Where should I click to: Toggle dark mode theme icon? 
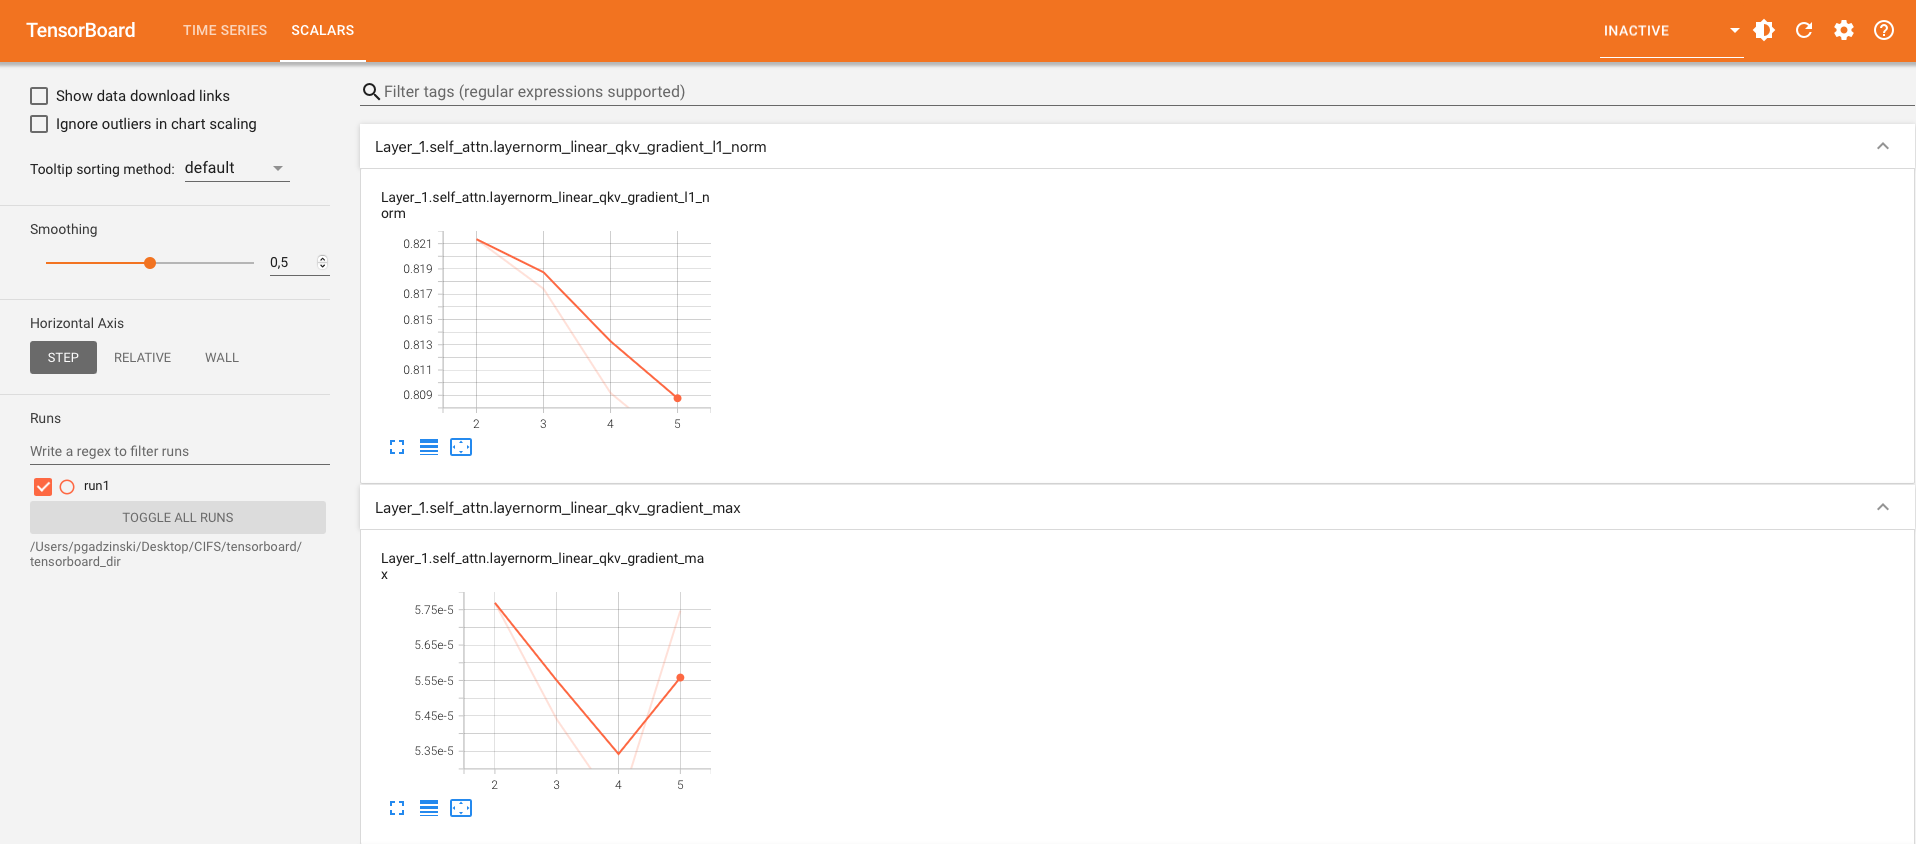point(1764,30)
